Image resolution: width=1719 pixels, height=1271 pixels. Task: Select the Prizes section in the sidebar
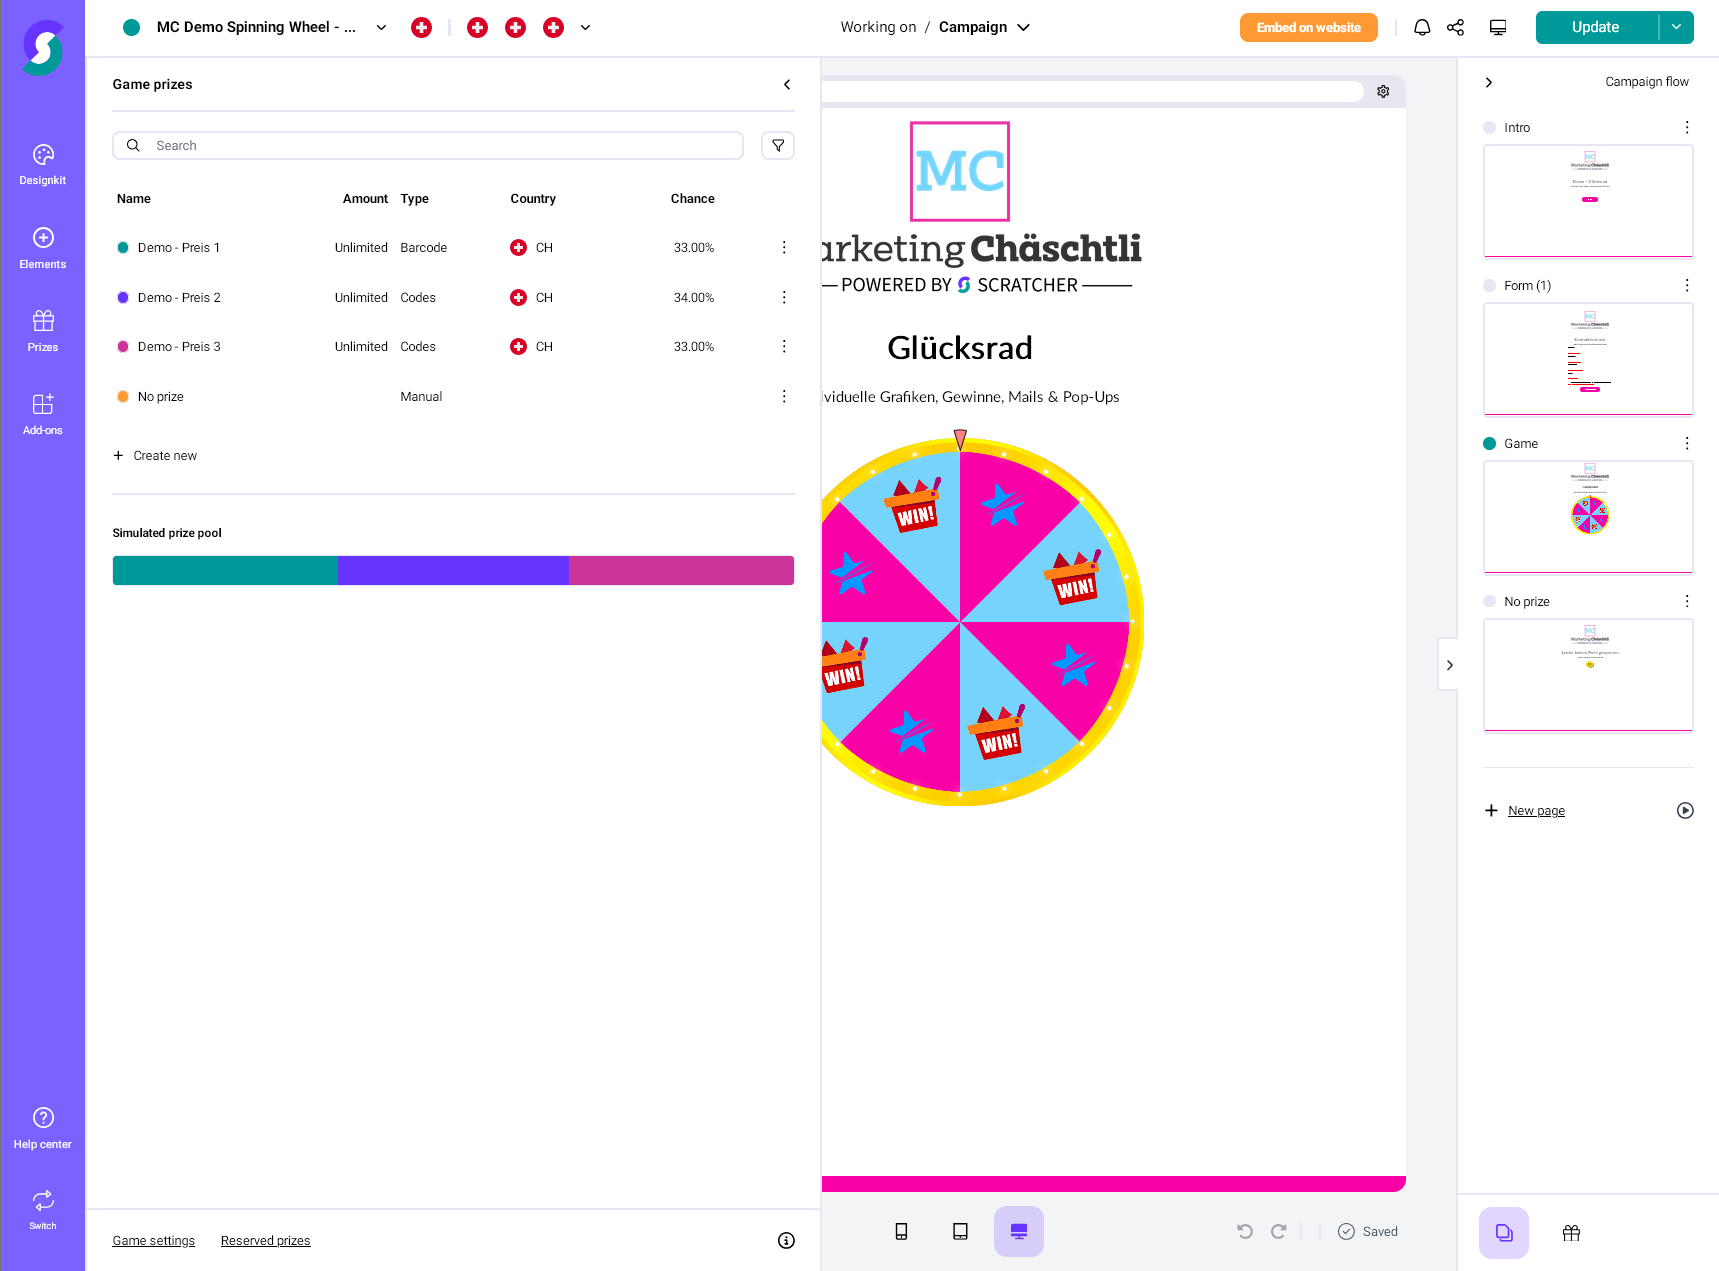pyautogui.click(x=42, y=330)
